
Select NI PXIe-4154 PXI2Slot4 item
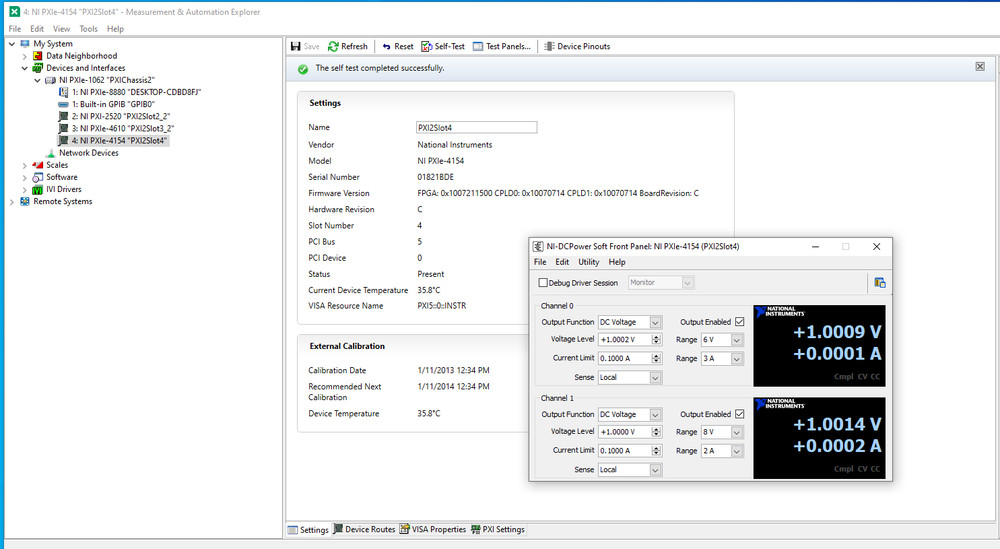pos(119,141)
